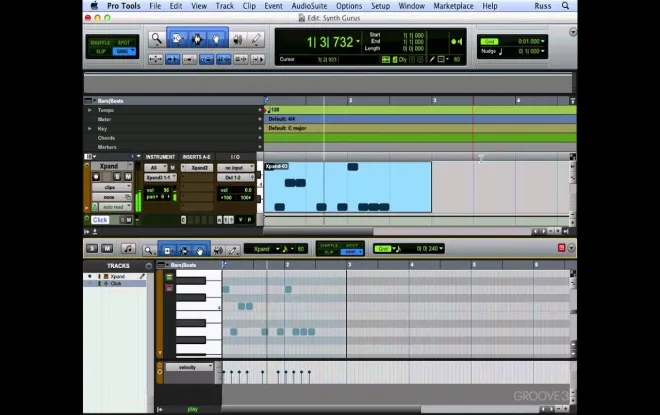Select the Grabber hand tool in the Edit toolbar

click(216, 39)
